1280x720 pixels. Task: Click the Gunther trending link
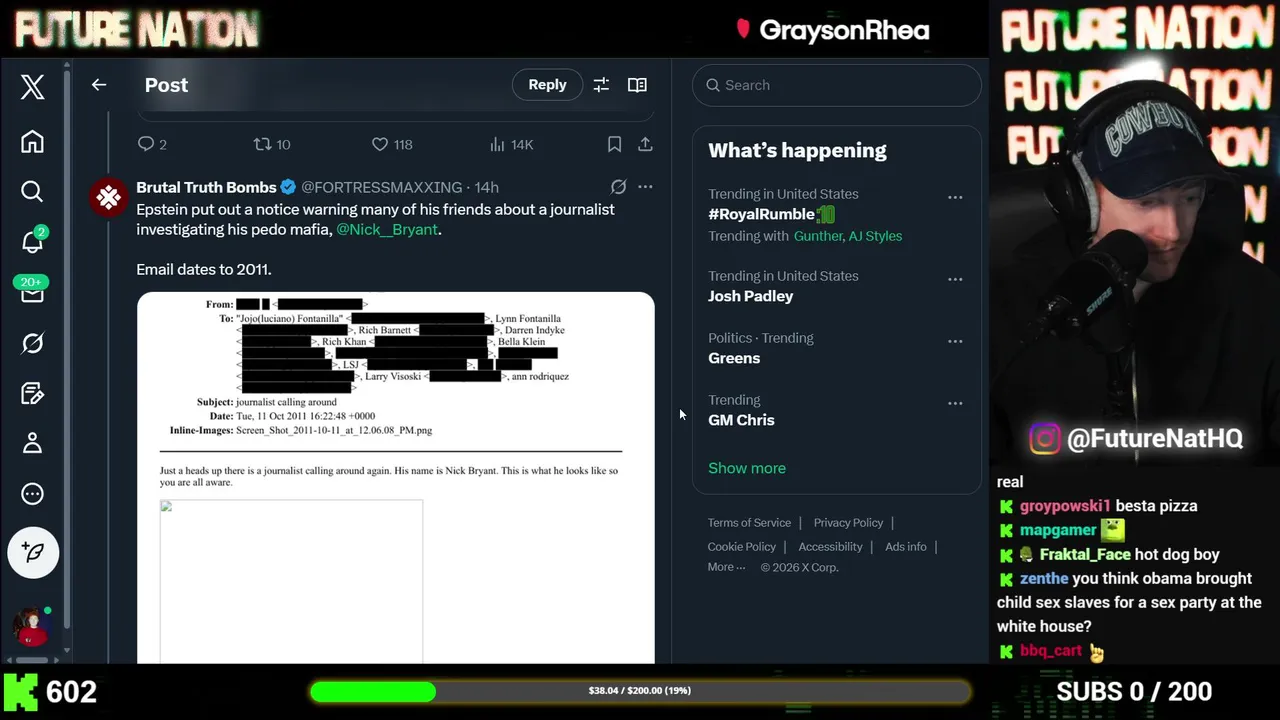coord(817,236)
